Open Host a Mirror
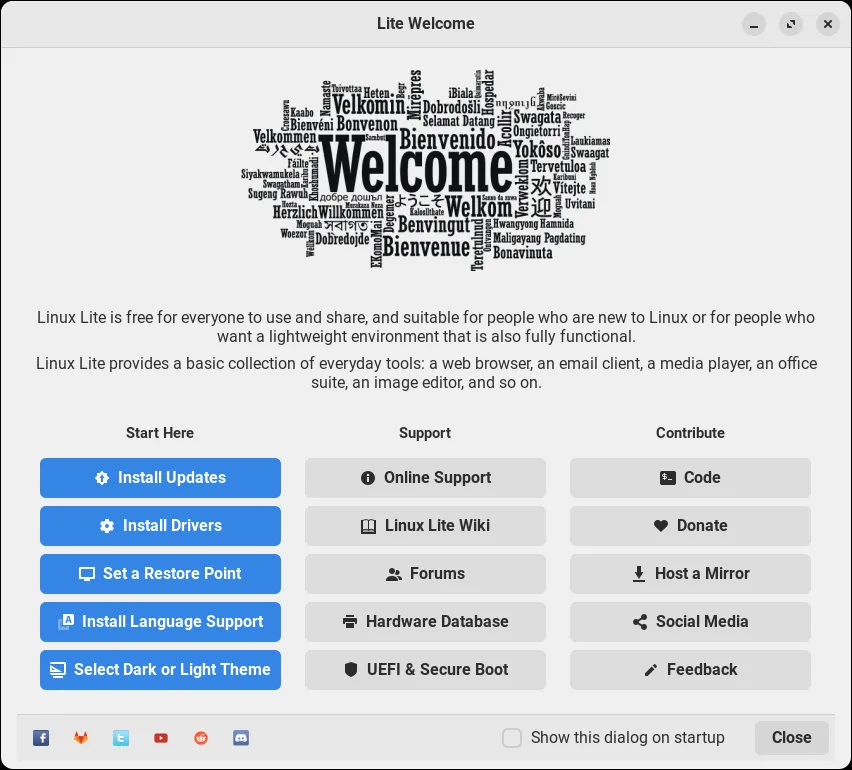The width and height of the screenshot is (852, 770). coord(690,573)
